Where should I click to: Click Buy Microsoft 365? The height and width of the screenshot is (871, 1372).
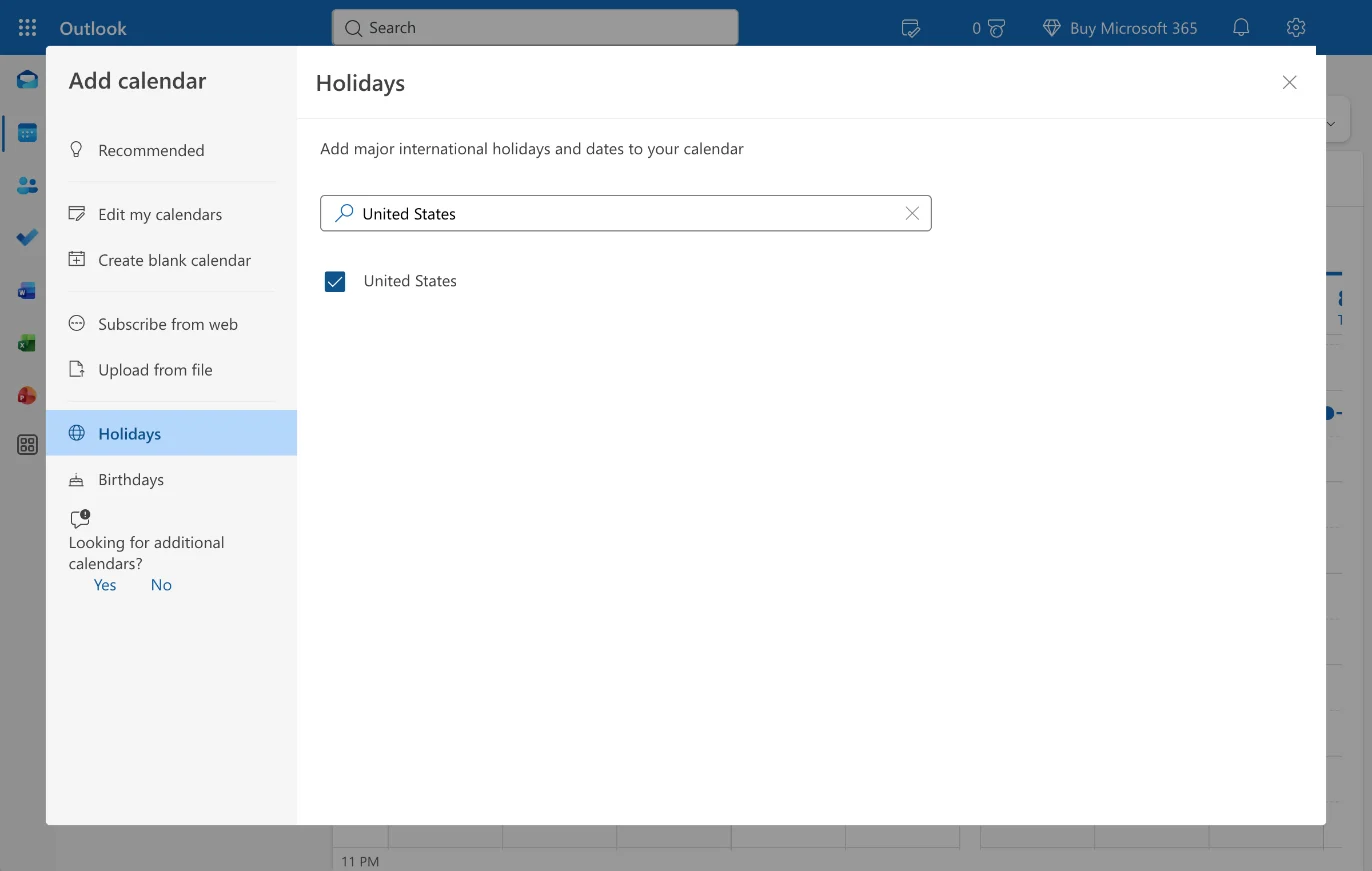tap(1119, 28)
